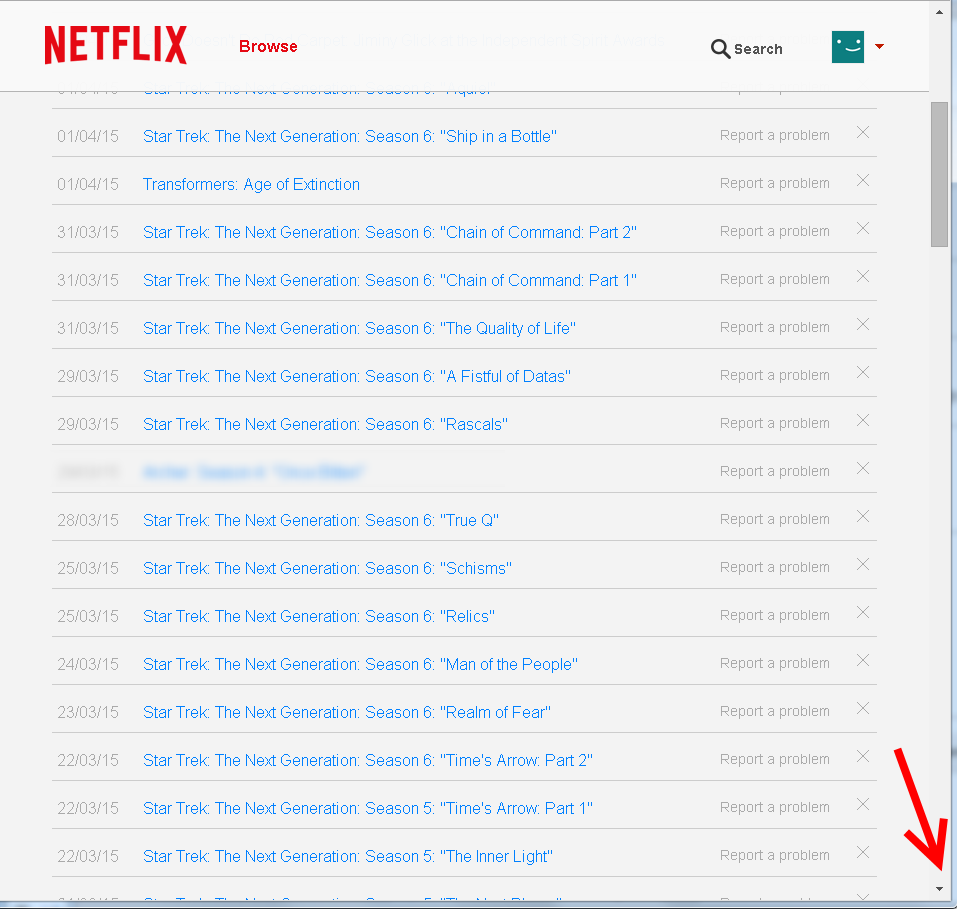Remove "A Fistful of Datas" entry
957x909 pixels.
862,372
